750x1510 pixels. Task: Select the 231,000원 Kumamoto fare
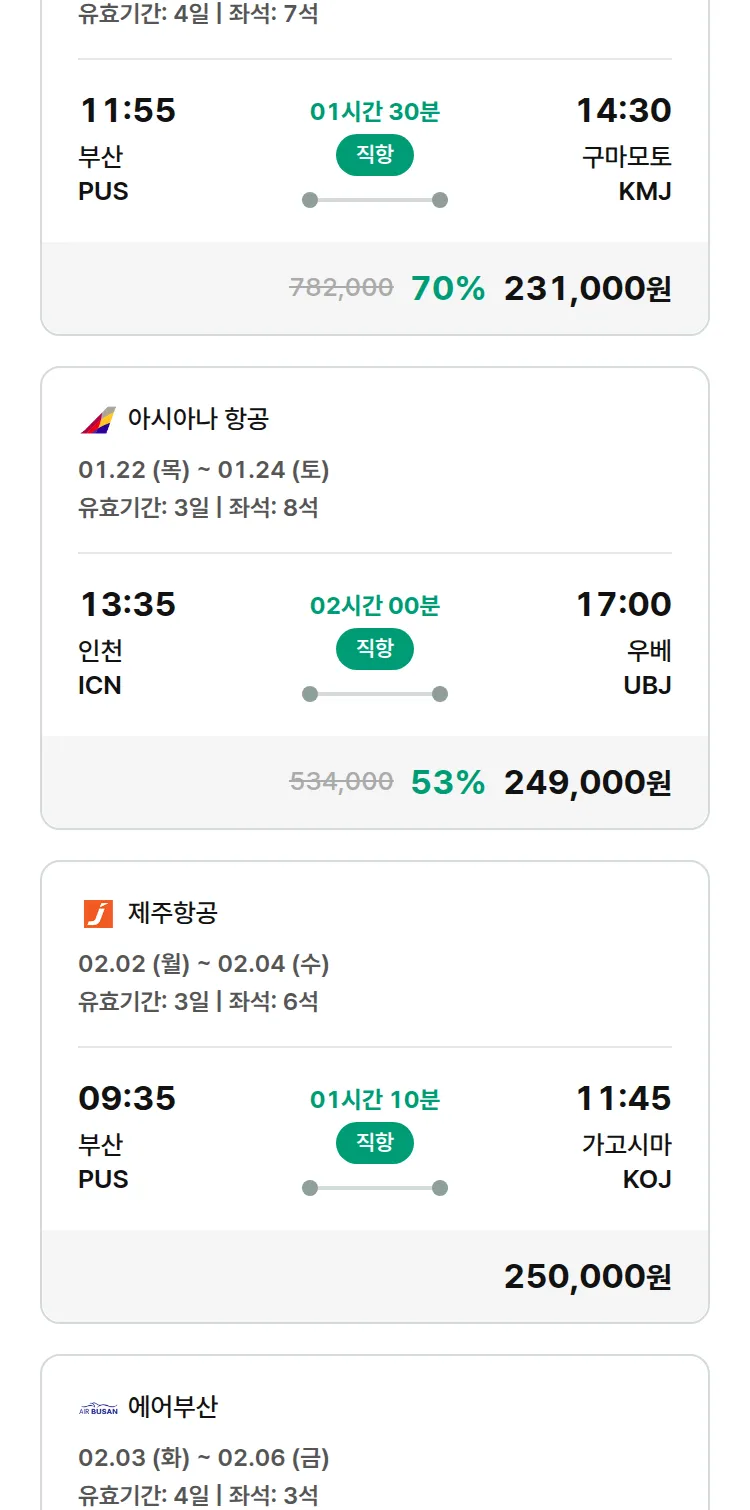pos(587,289)
